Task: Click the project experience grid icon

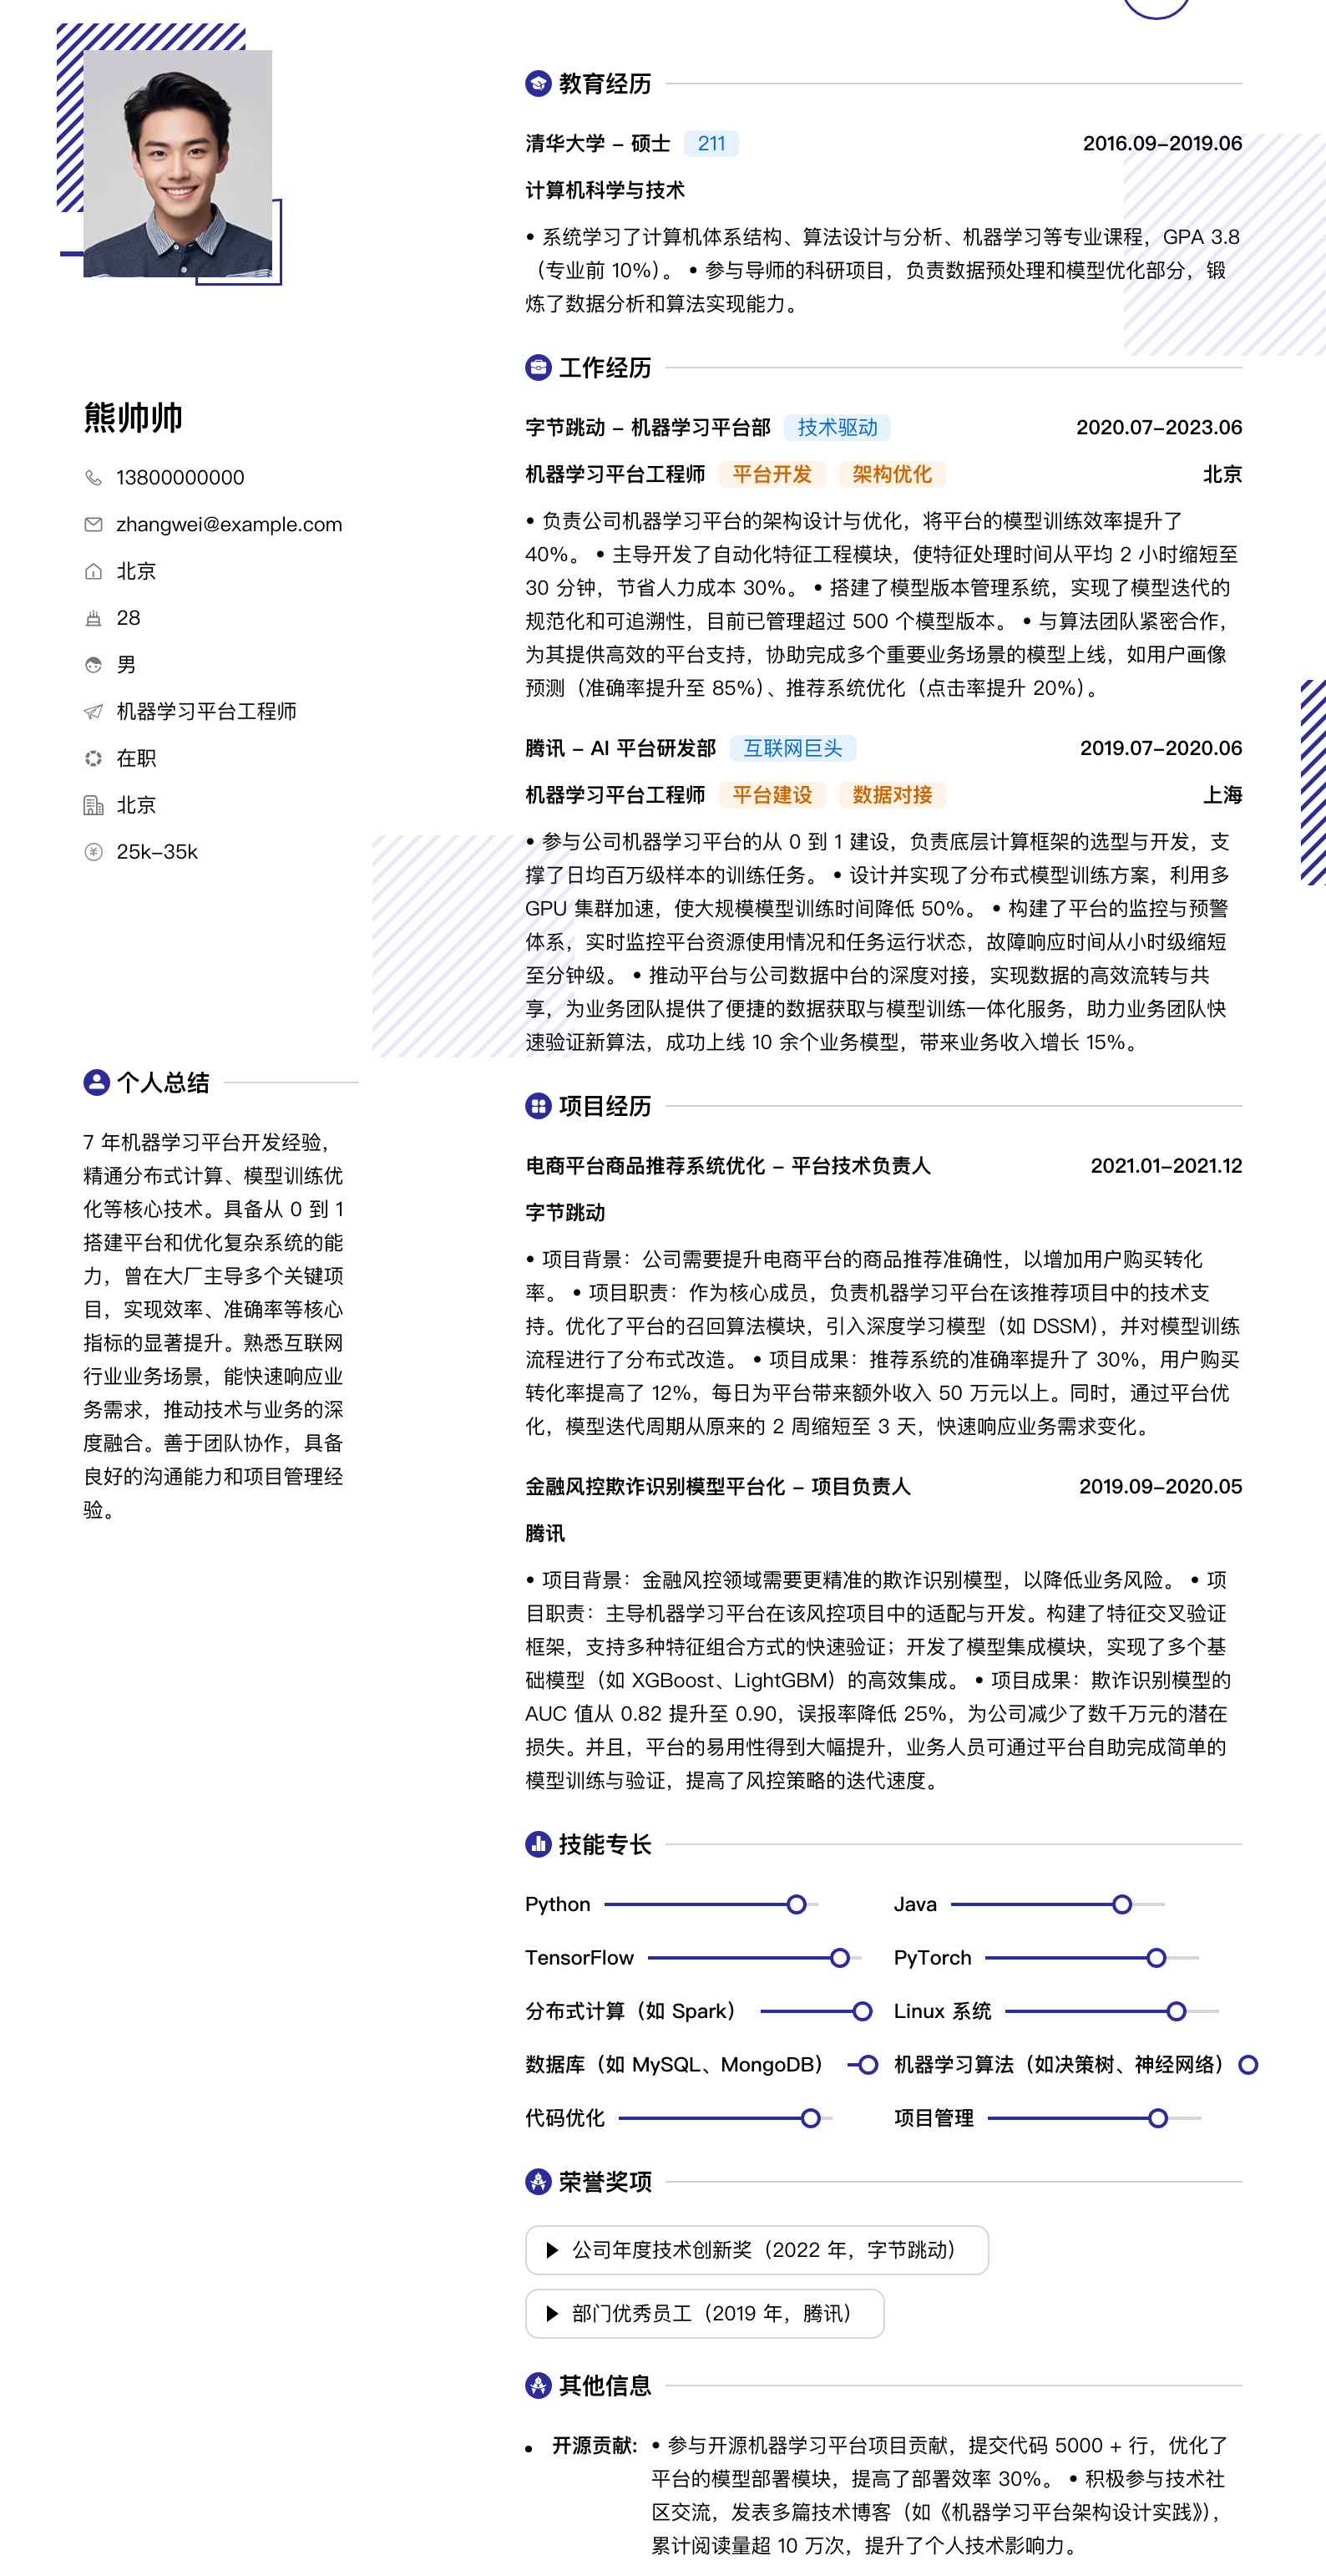Action: tap(538, 1106)
